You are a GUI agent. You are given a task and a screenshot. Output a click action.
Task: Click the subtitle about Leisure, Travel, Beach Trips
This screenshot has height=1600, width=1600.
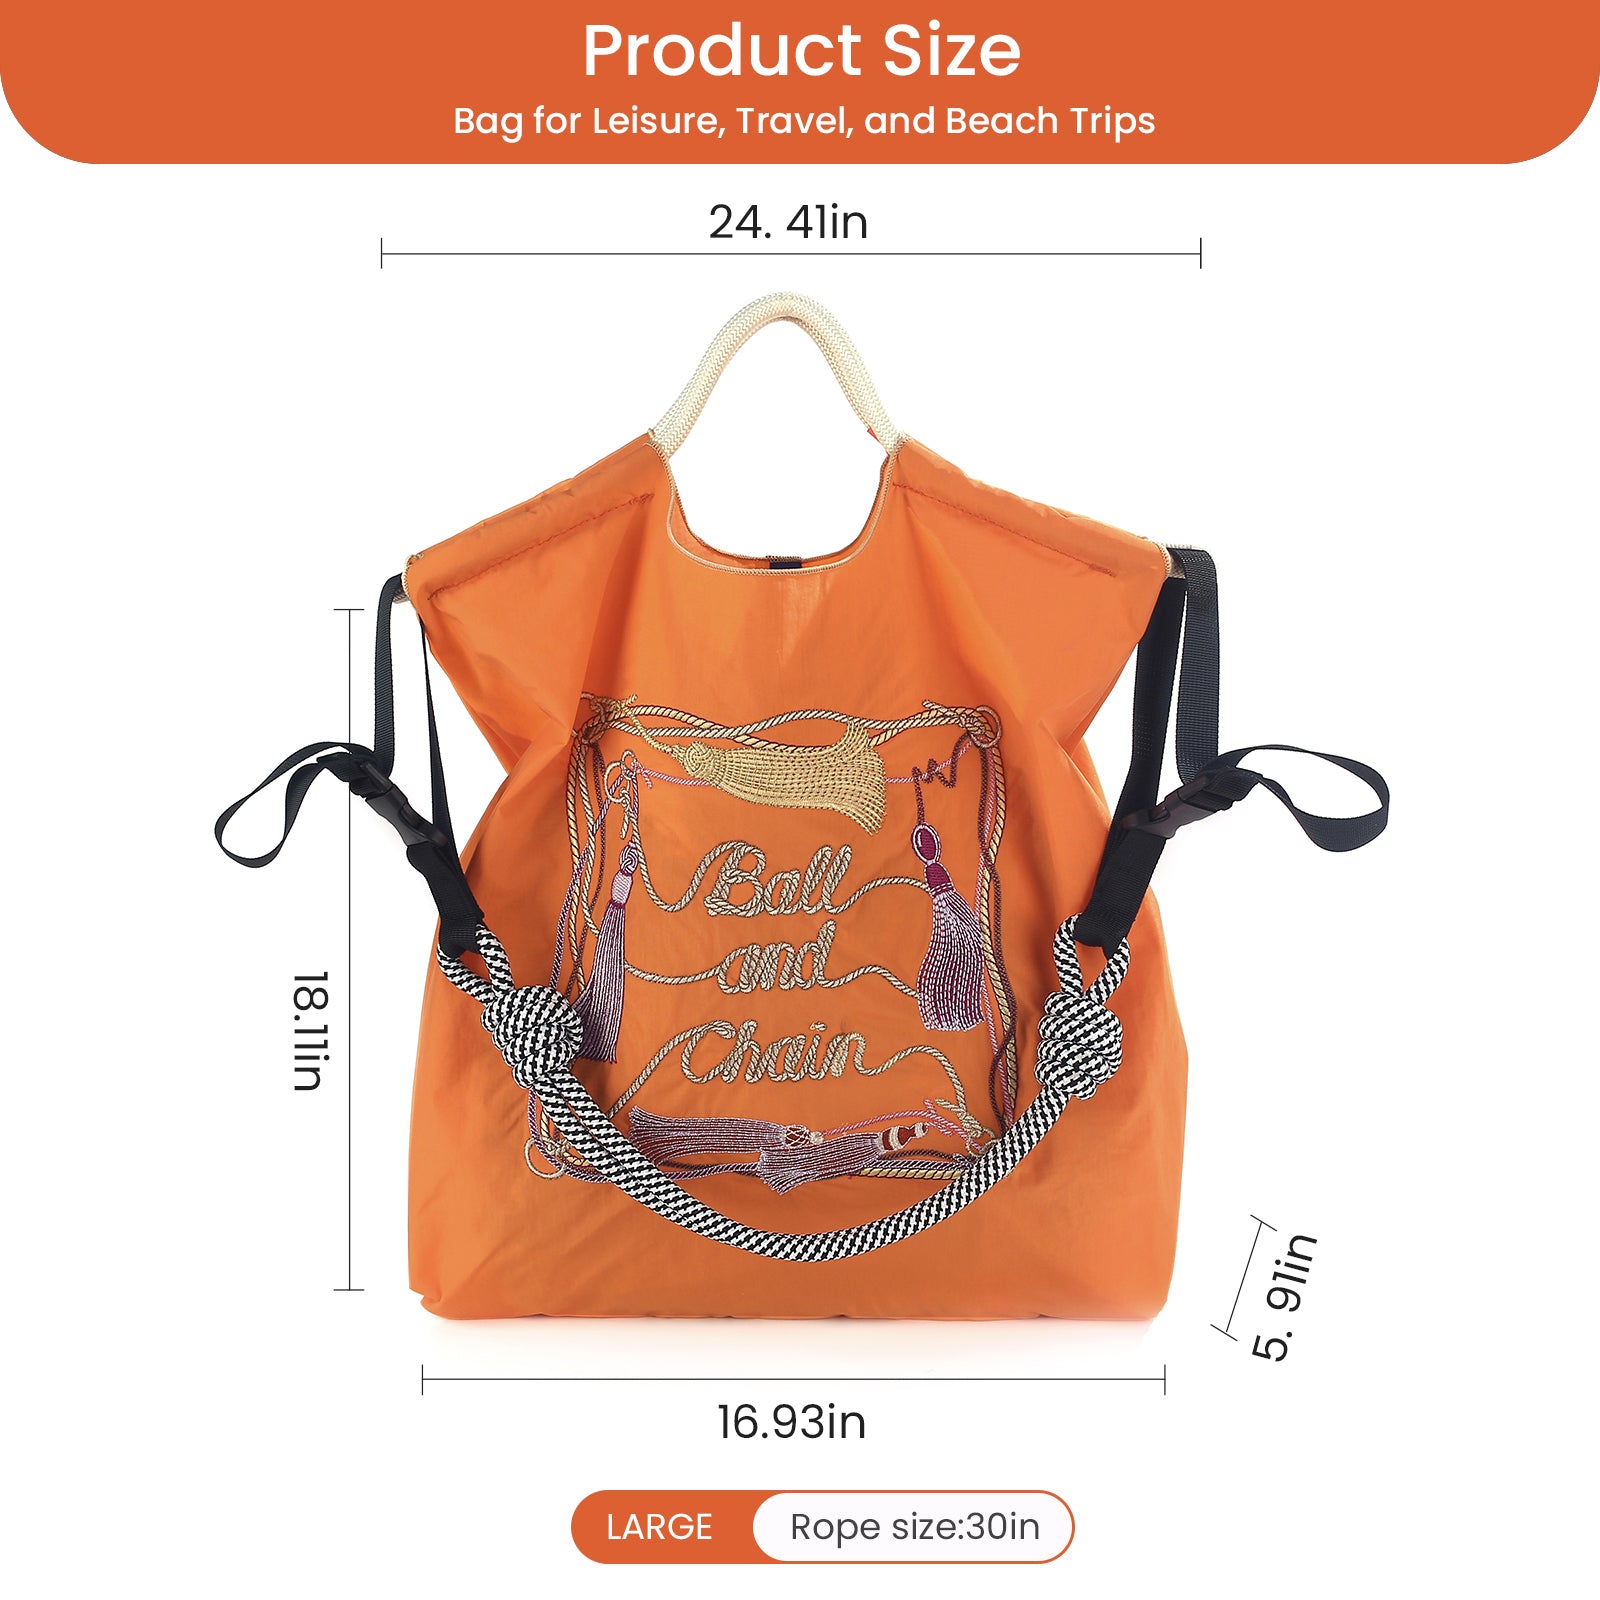804,121
